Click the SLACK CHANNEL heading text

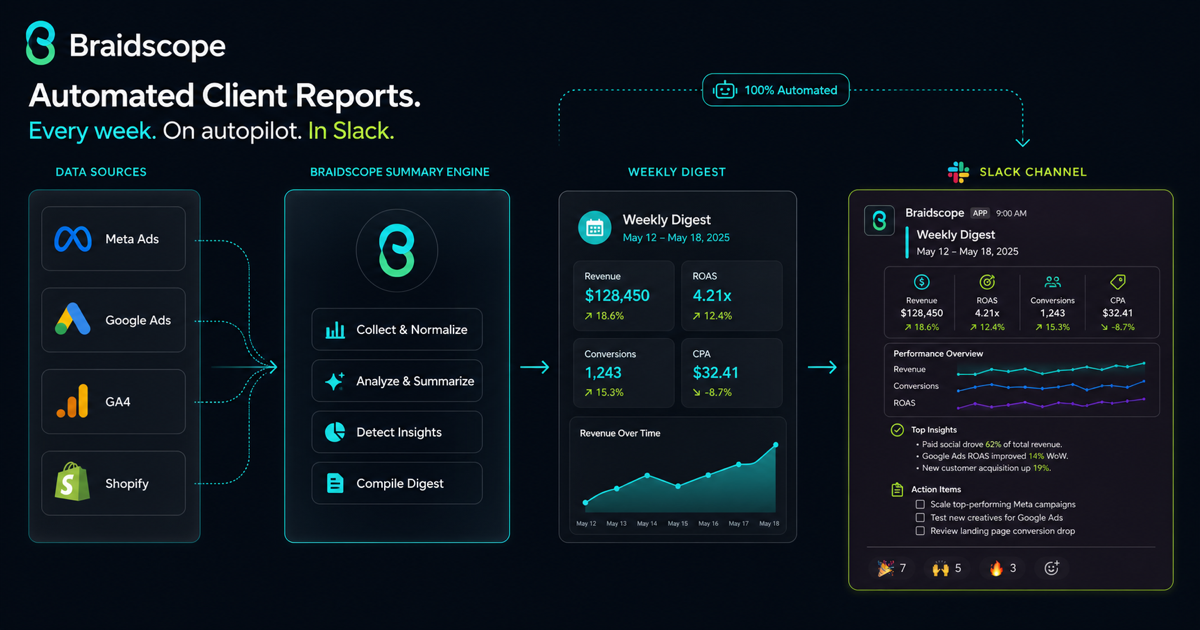pos(1031,172)
